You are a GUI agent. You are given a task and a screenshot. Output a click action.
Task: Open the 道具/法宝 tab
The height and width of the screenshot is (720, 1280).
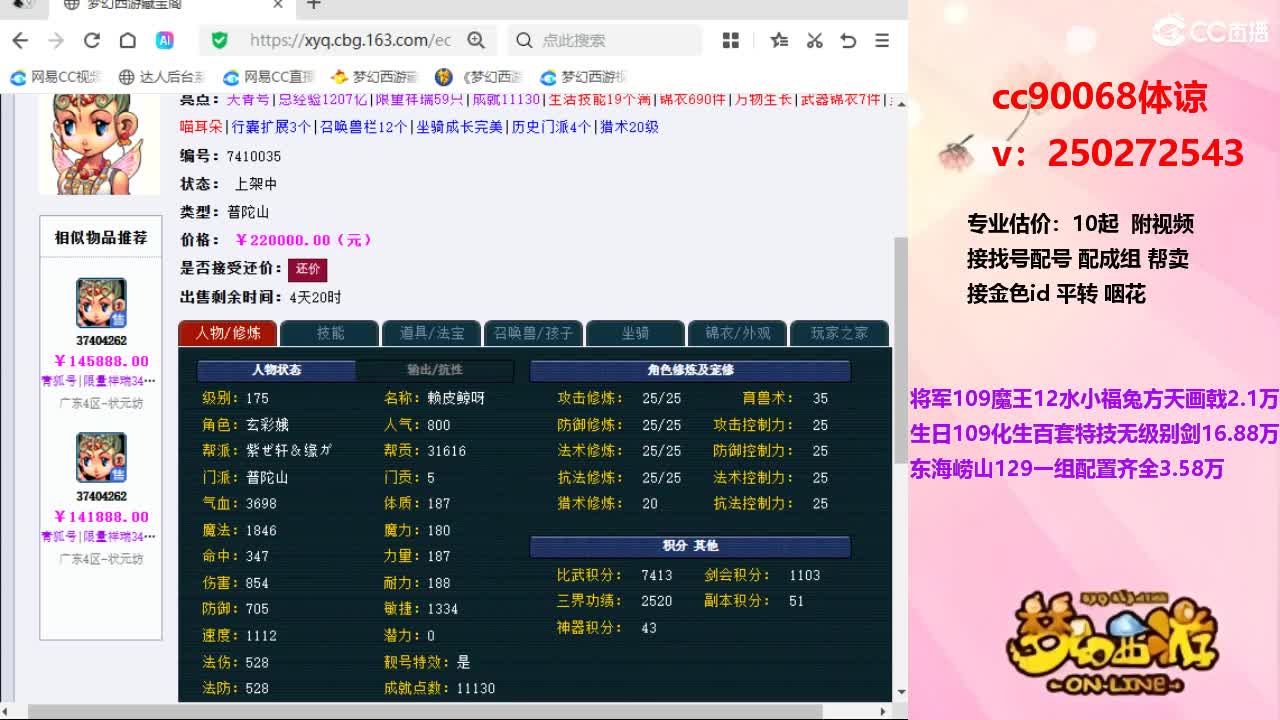pyautogui.click(x=432, y=333)
